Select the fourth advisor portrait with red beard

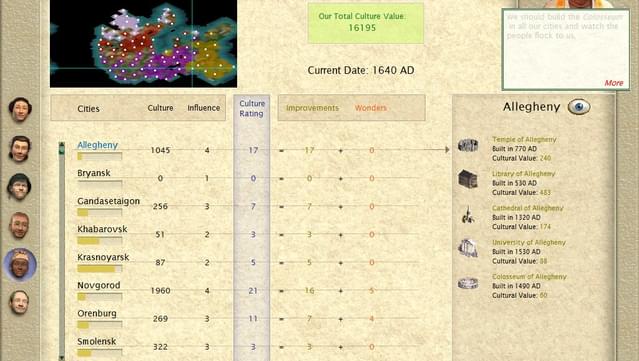click(19, 225)
